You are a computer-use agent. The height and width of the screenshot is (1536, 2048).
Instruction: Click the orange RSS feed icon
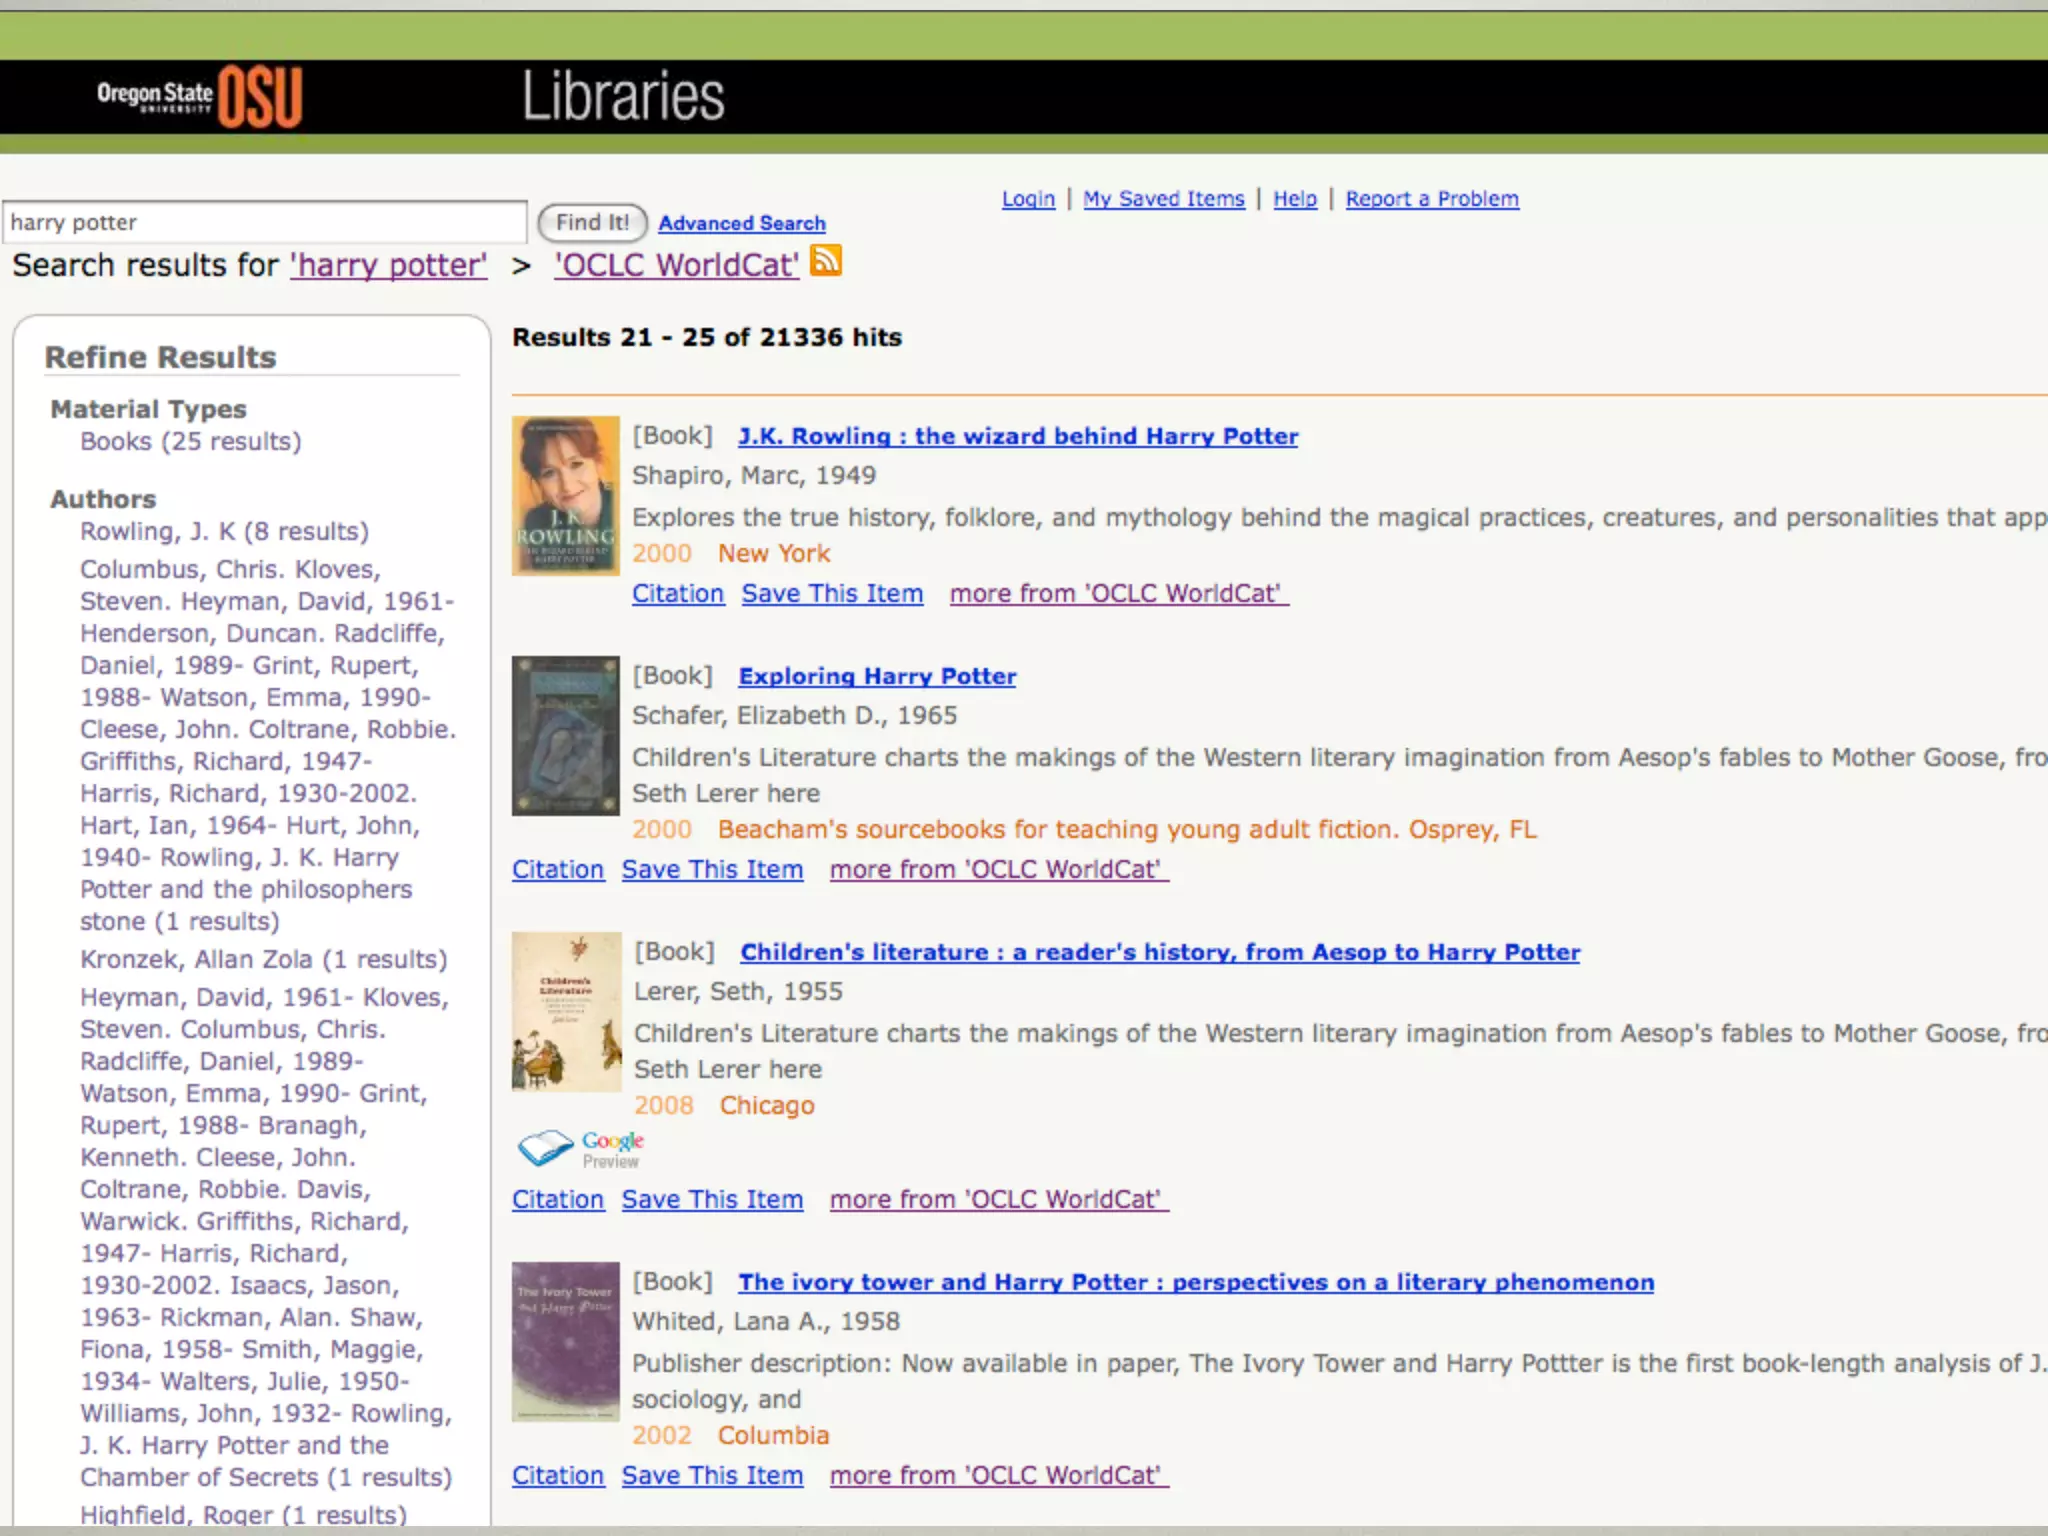tap(825, 260)
